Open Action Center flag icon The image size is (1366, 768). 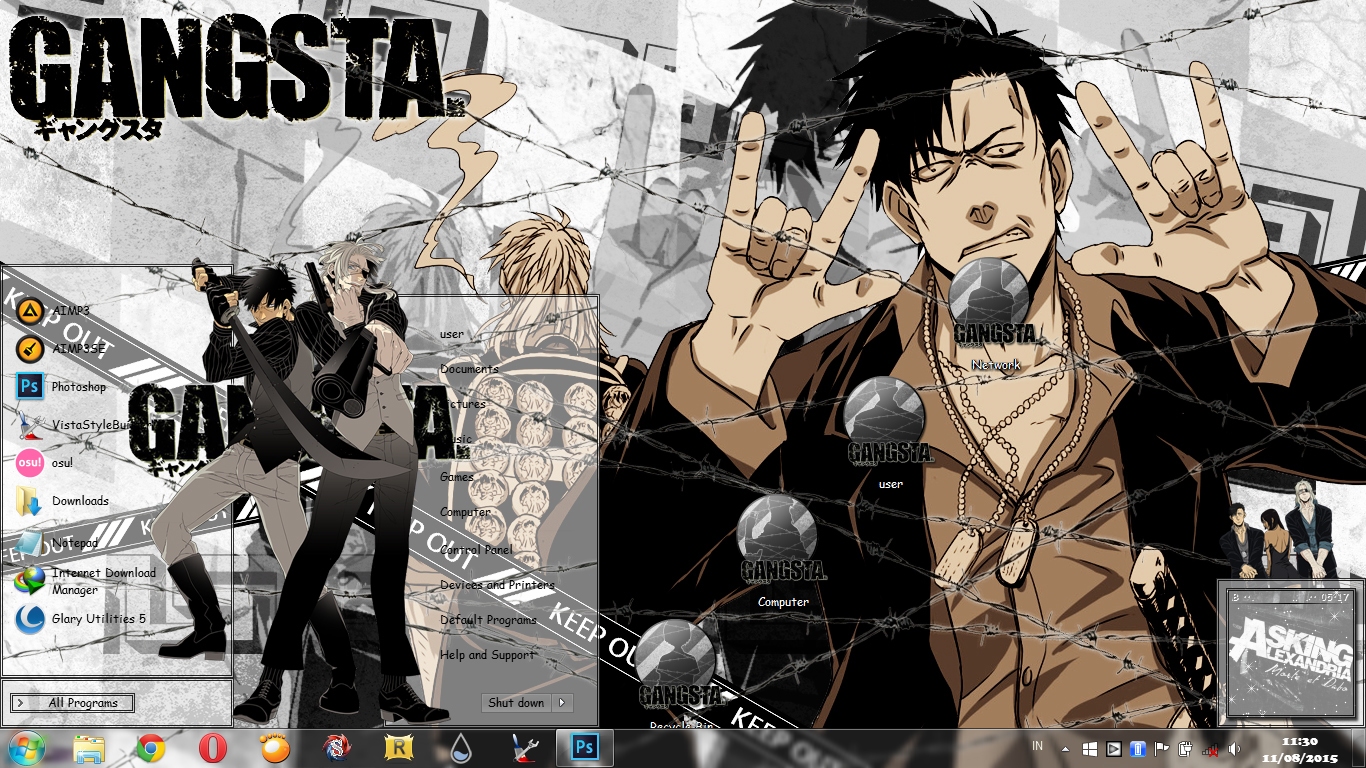[1161, 749]
